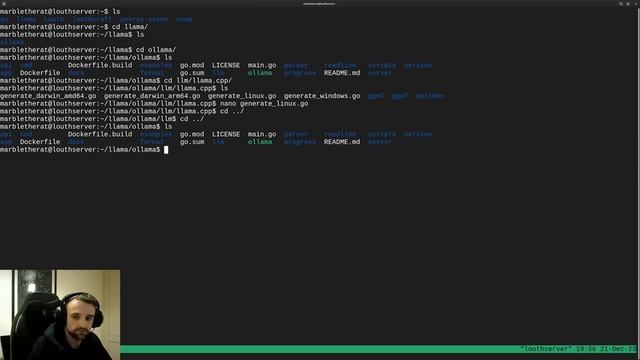
Task: Click README.md in the latest ollama listing
Action: pos(342,142)
